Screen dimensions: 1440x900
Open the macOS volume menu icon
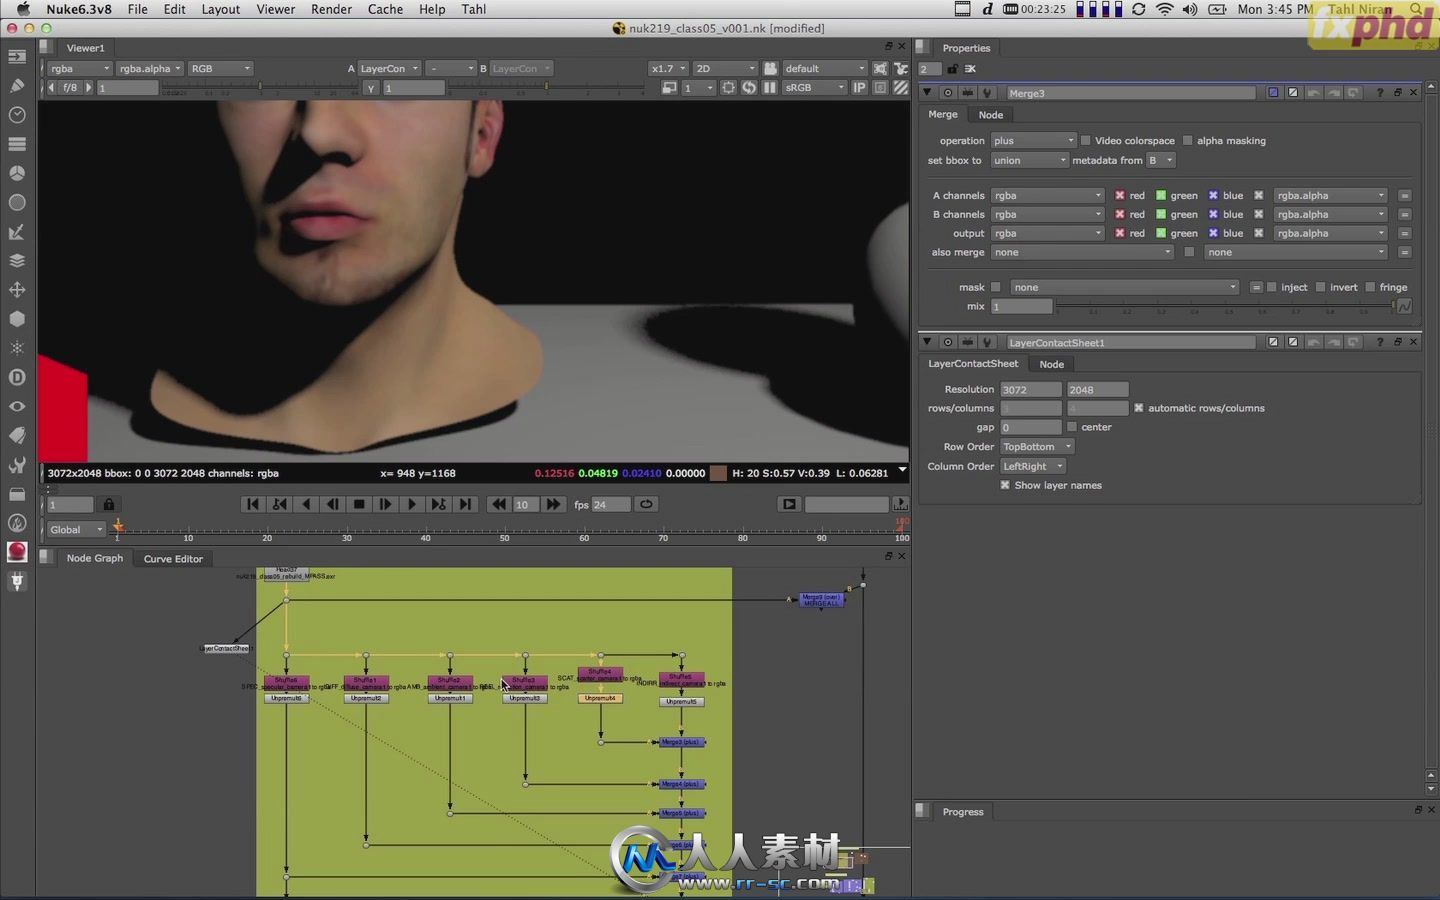[x=1190, y=9]
